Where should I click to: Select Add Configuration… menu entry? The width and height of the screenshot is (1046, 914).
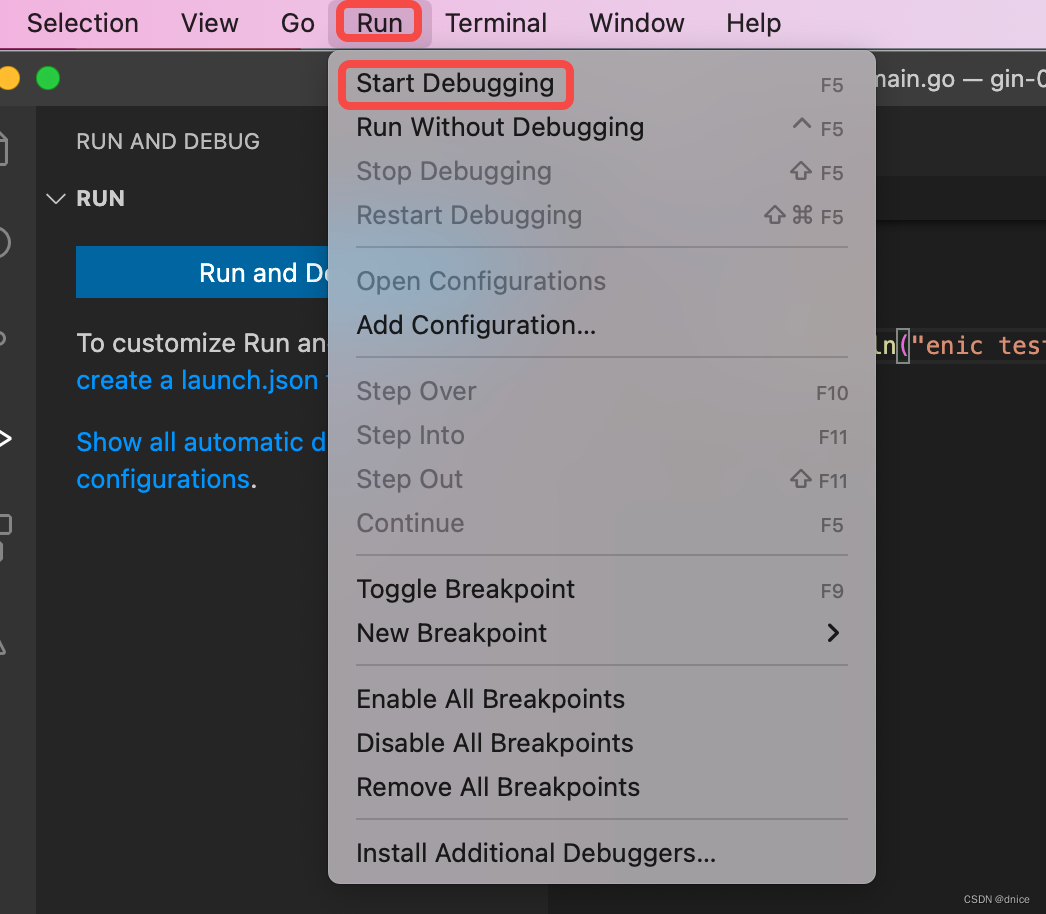click(476, 326)
